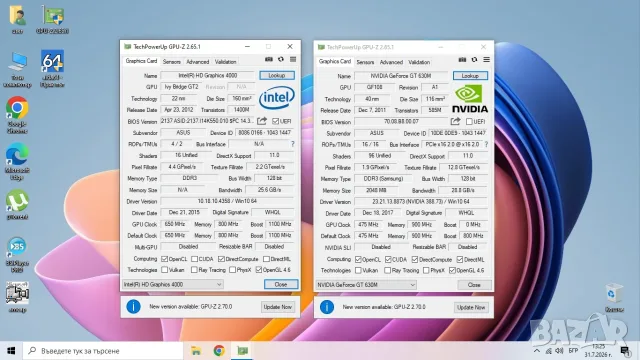The image size is (640, 360).
Task: Open hamburger menu in Intel GPU-Z window
Action: click(x=293, y=59)
